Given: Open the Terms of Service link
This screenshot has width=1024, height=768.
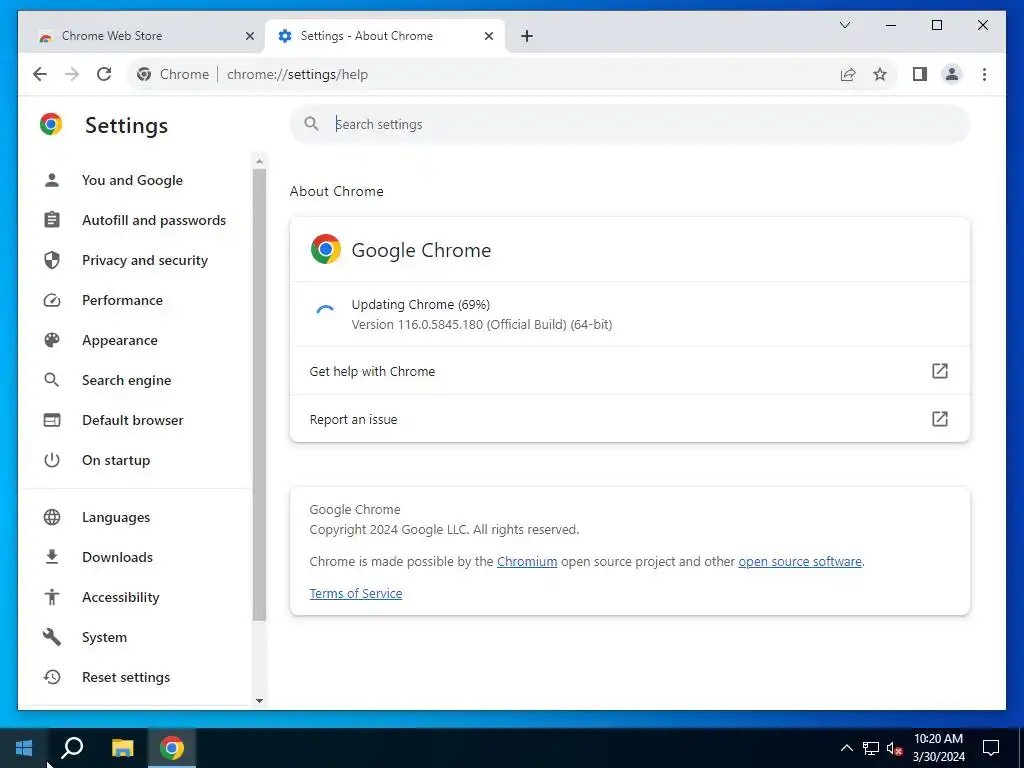Looking at the screenshot, I should point(355,594).
